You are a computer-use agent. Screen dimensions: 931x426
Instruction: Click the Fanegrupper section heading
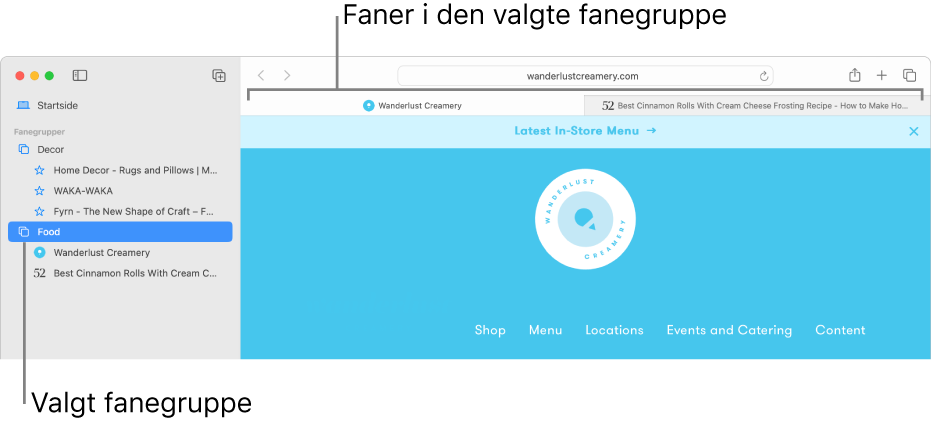pos(39,132)
